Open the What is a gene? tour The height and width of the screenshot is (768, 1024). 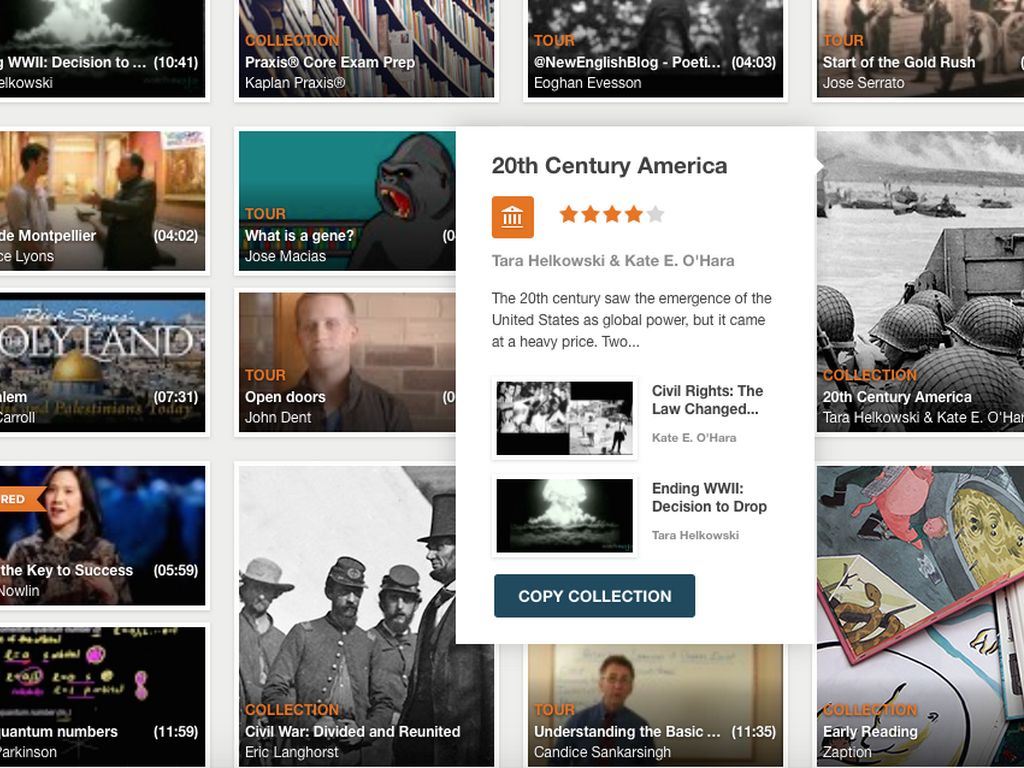pyautogui.click(x=346, y=200)
